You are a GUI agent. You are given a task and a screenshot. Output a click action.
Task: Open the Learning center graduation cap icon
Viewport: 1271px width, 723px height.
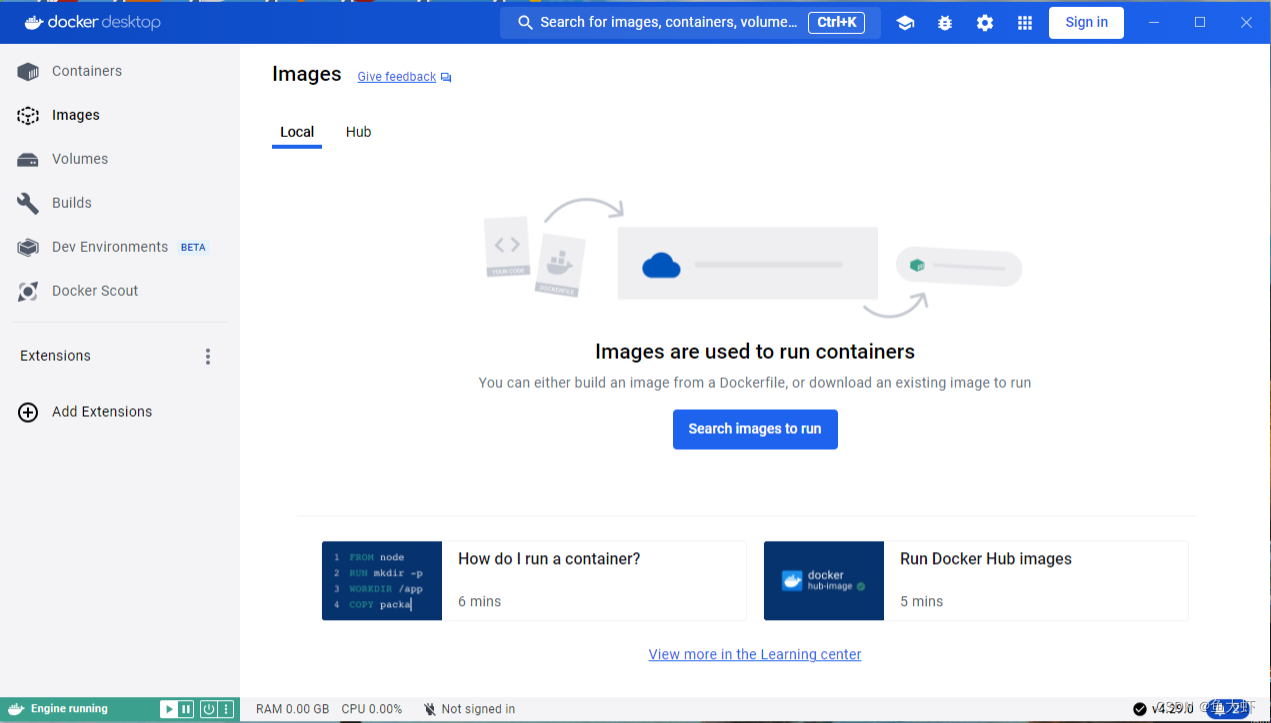(x=905, y=23)
